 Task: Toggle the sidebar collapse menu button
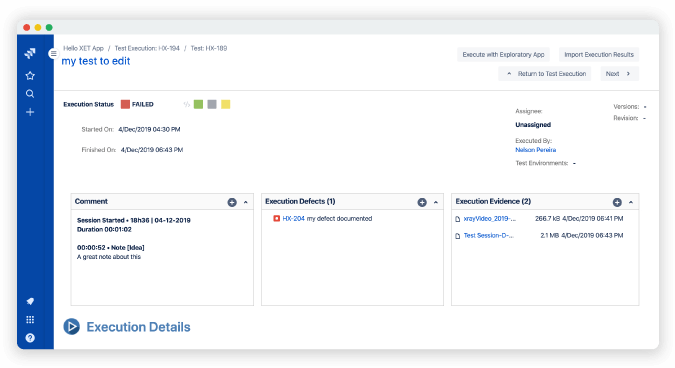[53, 54]
